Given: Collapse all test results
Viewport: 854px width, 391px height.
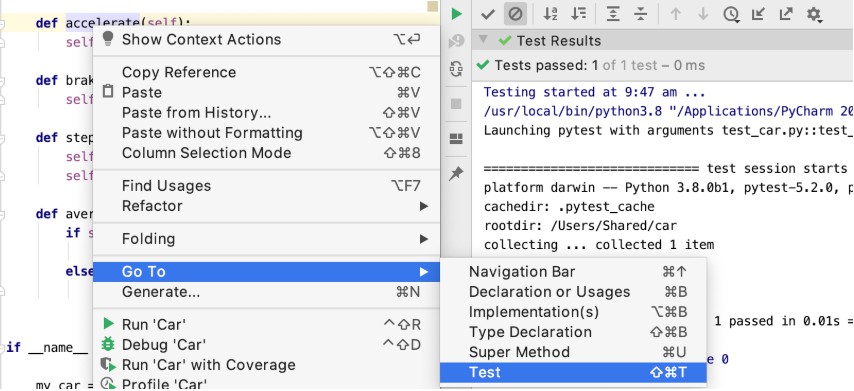Looking at the screenshot, I should [640, 14].
